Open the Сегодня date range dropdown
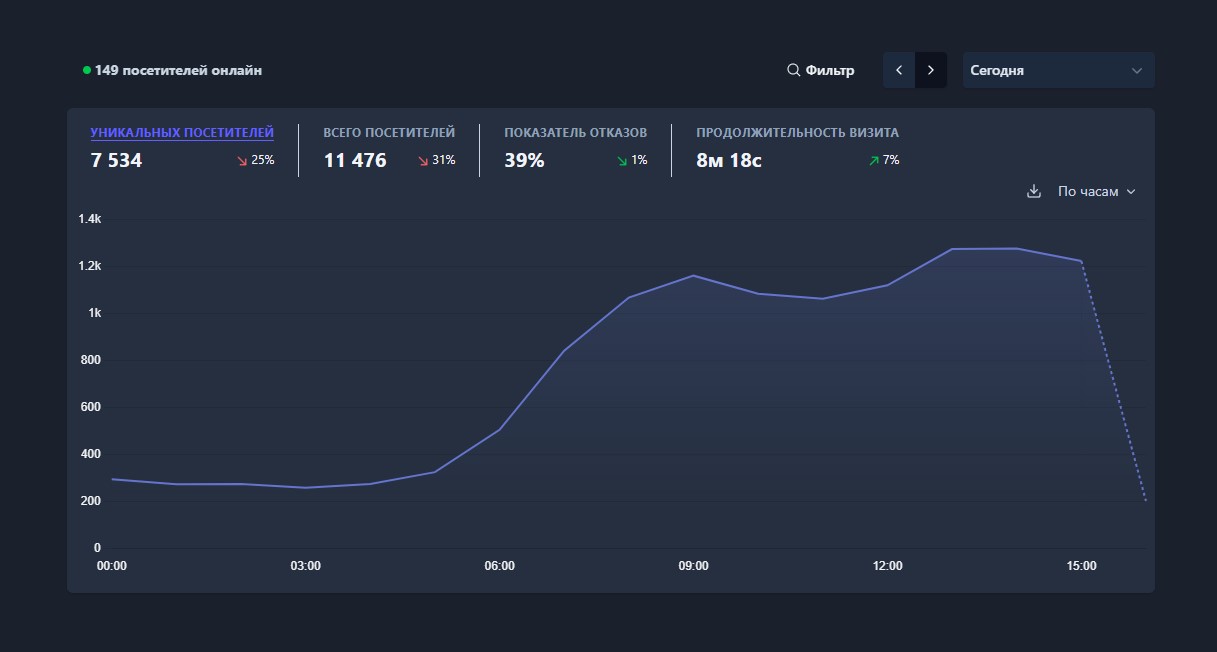Viewport: 1217px width, 652px height. 1058,71
